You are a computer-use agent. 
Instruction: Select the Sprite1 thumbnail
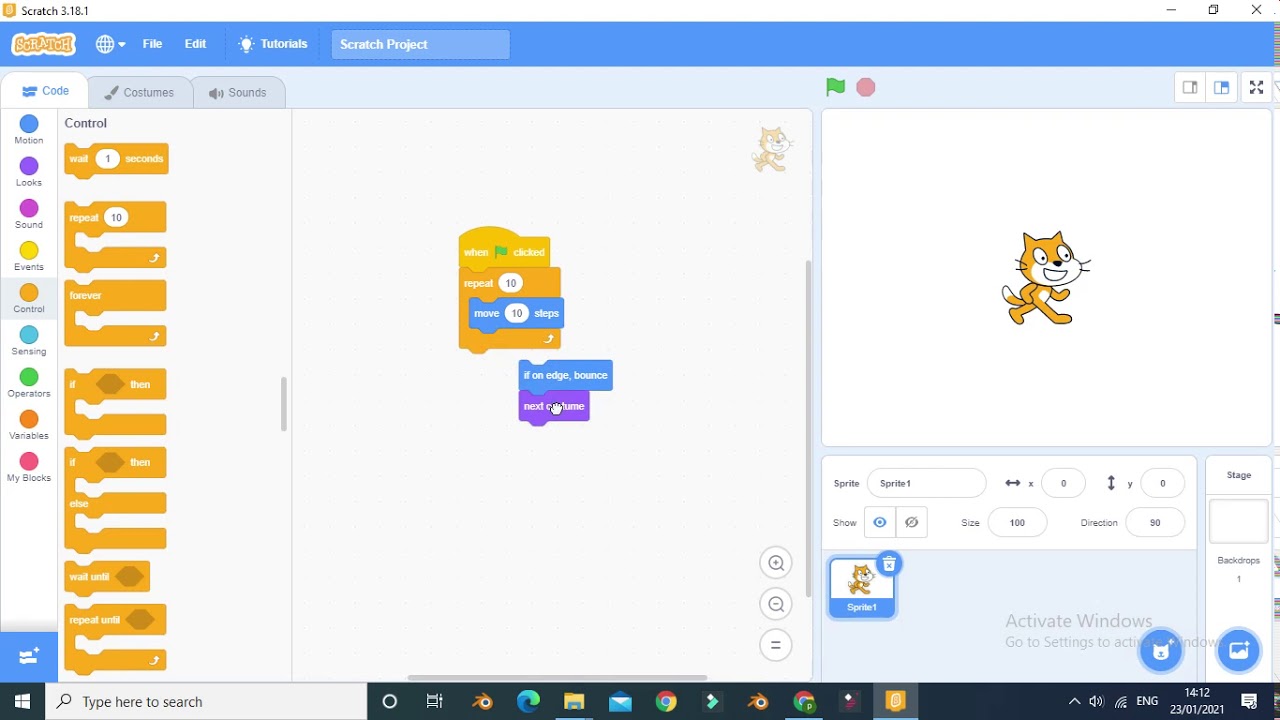pyautogui.click(x=862, y=588)
